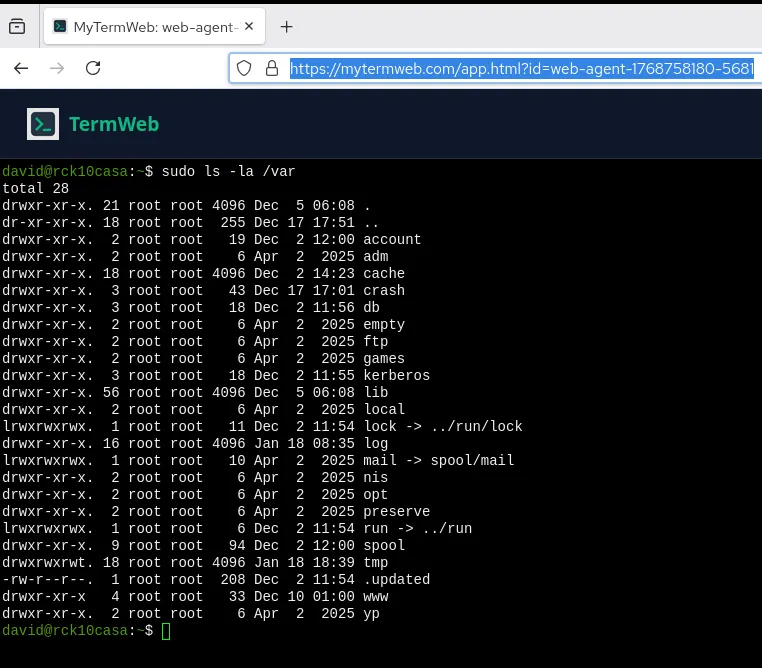The height and width of the screenshot is (668, 762).
Task: Click the 'kerberos' directory name
Action: point(397,376)
